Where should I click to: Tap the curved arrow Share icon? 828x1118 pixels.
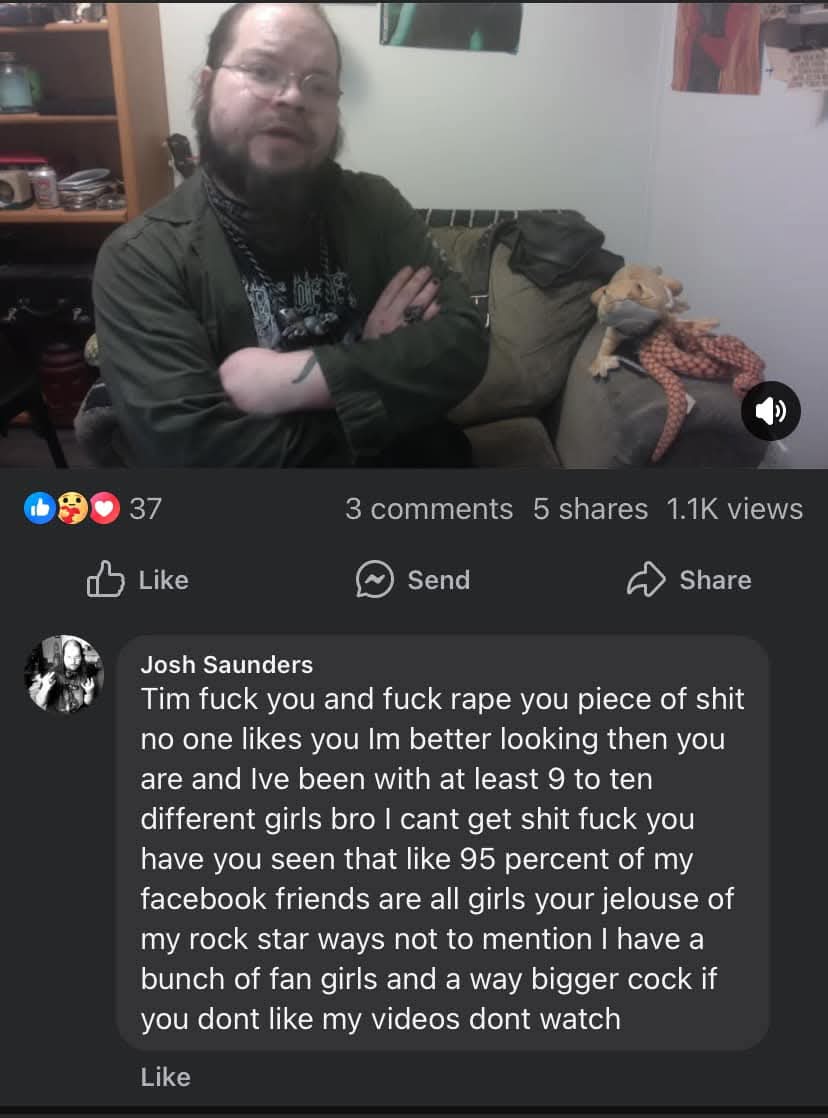(x=646, y=579)
